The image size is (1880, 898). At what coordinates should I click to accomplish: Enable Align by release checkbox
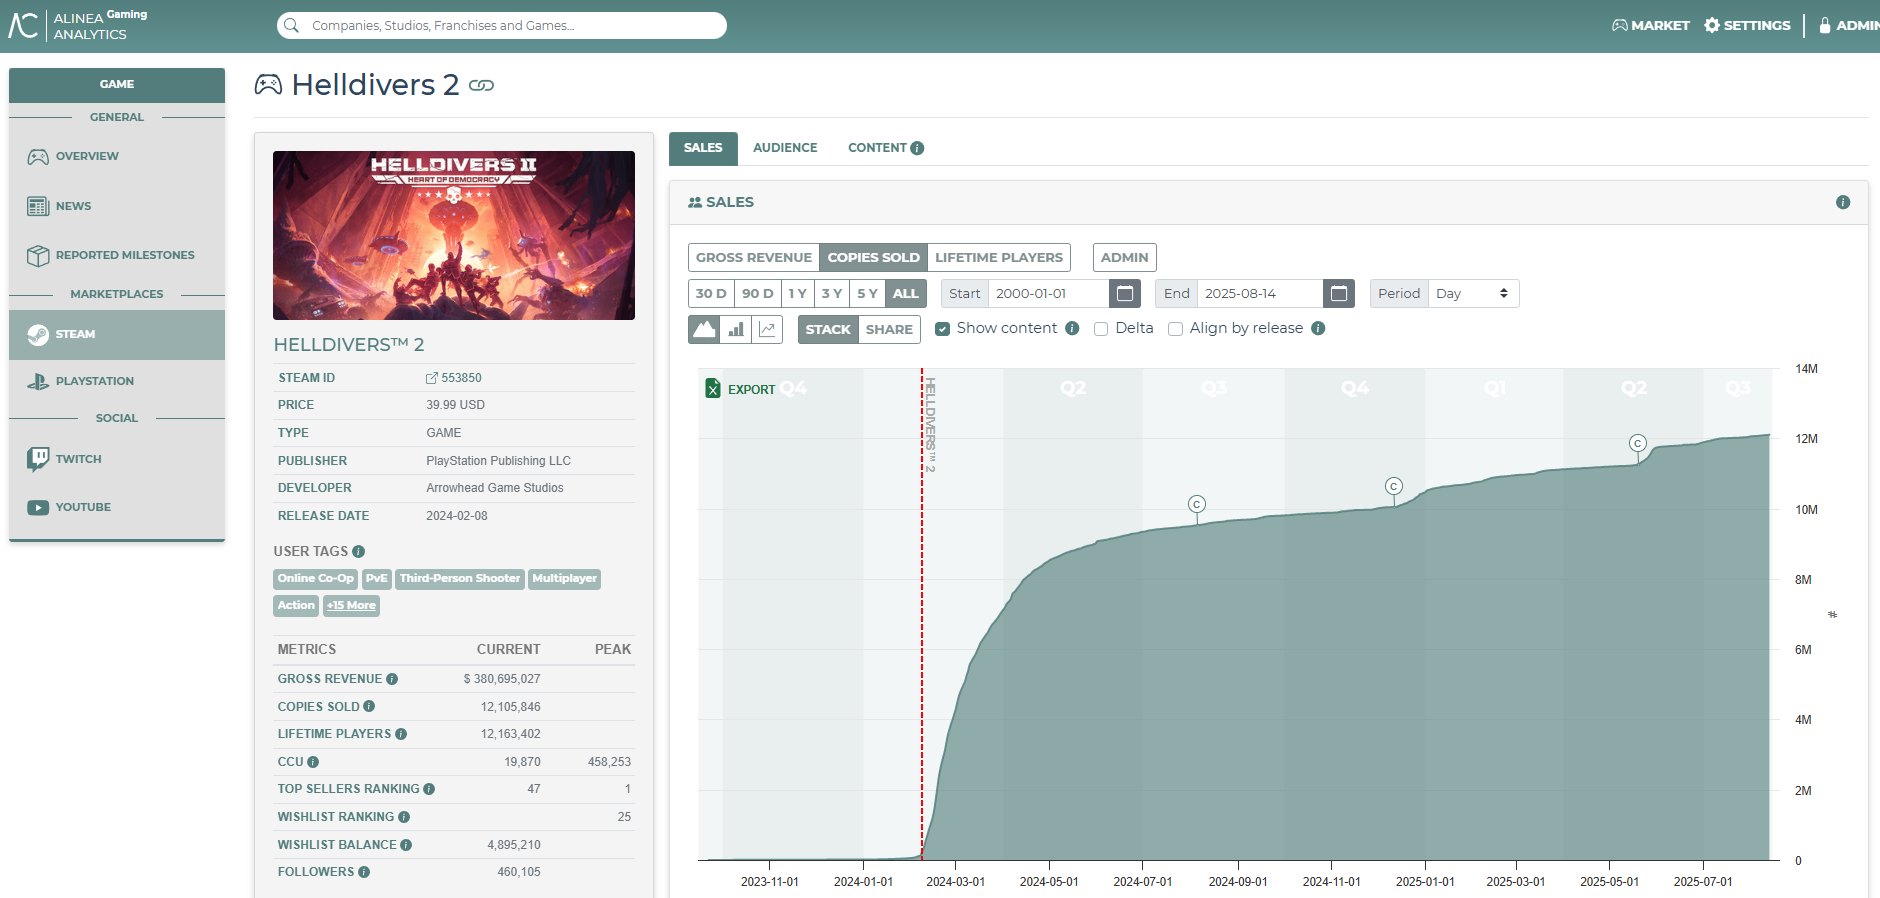(1176, 329)
